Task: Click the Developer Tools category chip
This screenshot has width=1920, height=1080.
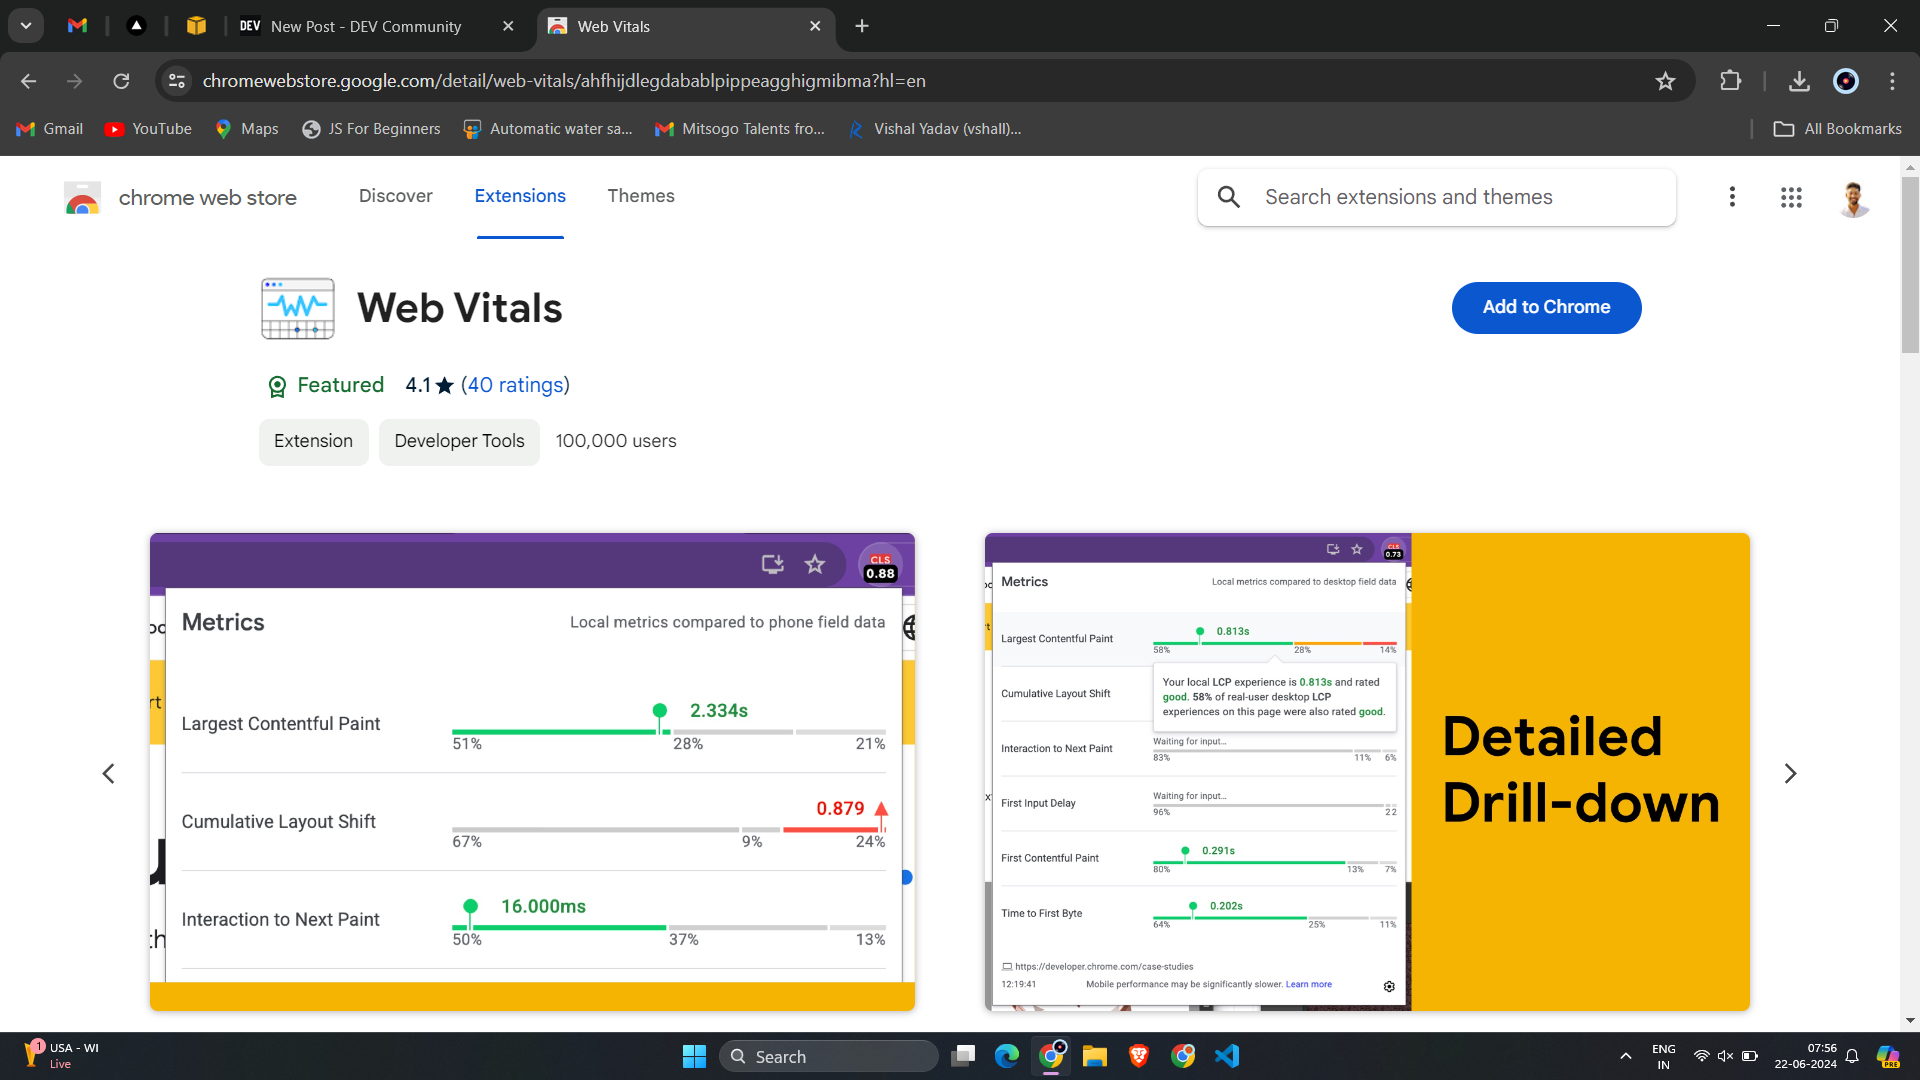Action: (x=459, y=441)
